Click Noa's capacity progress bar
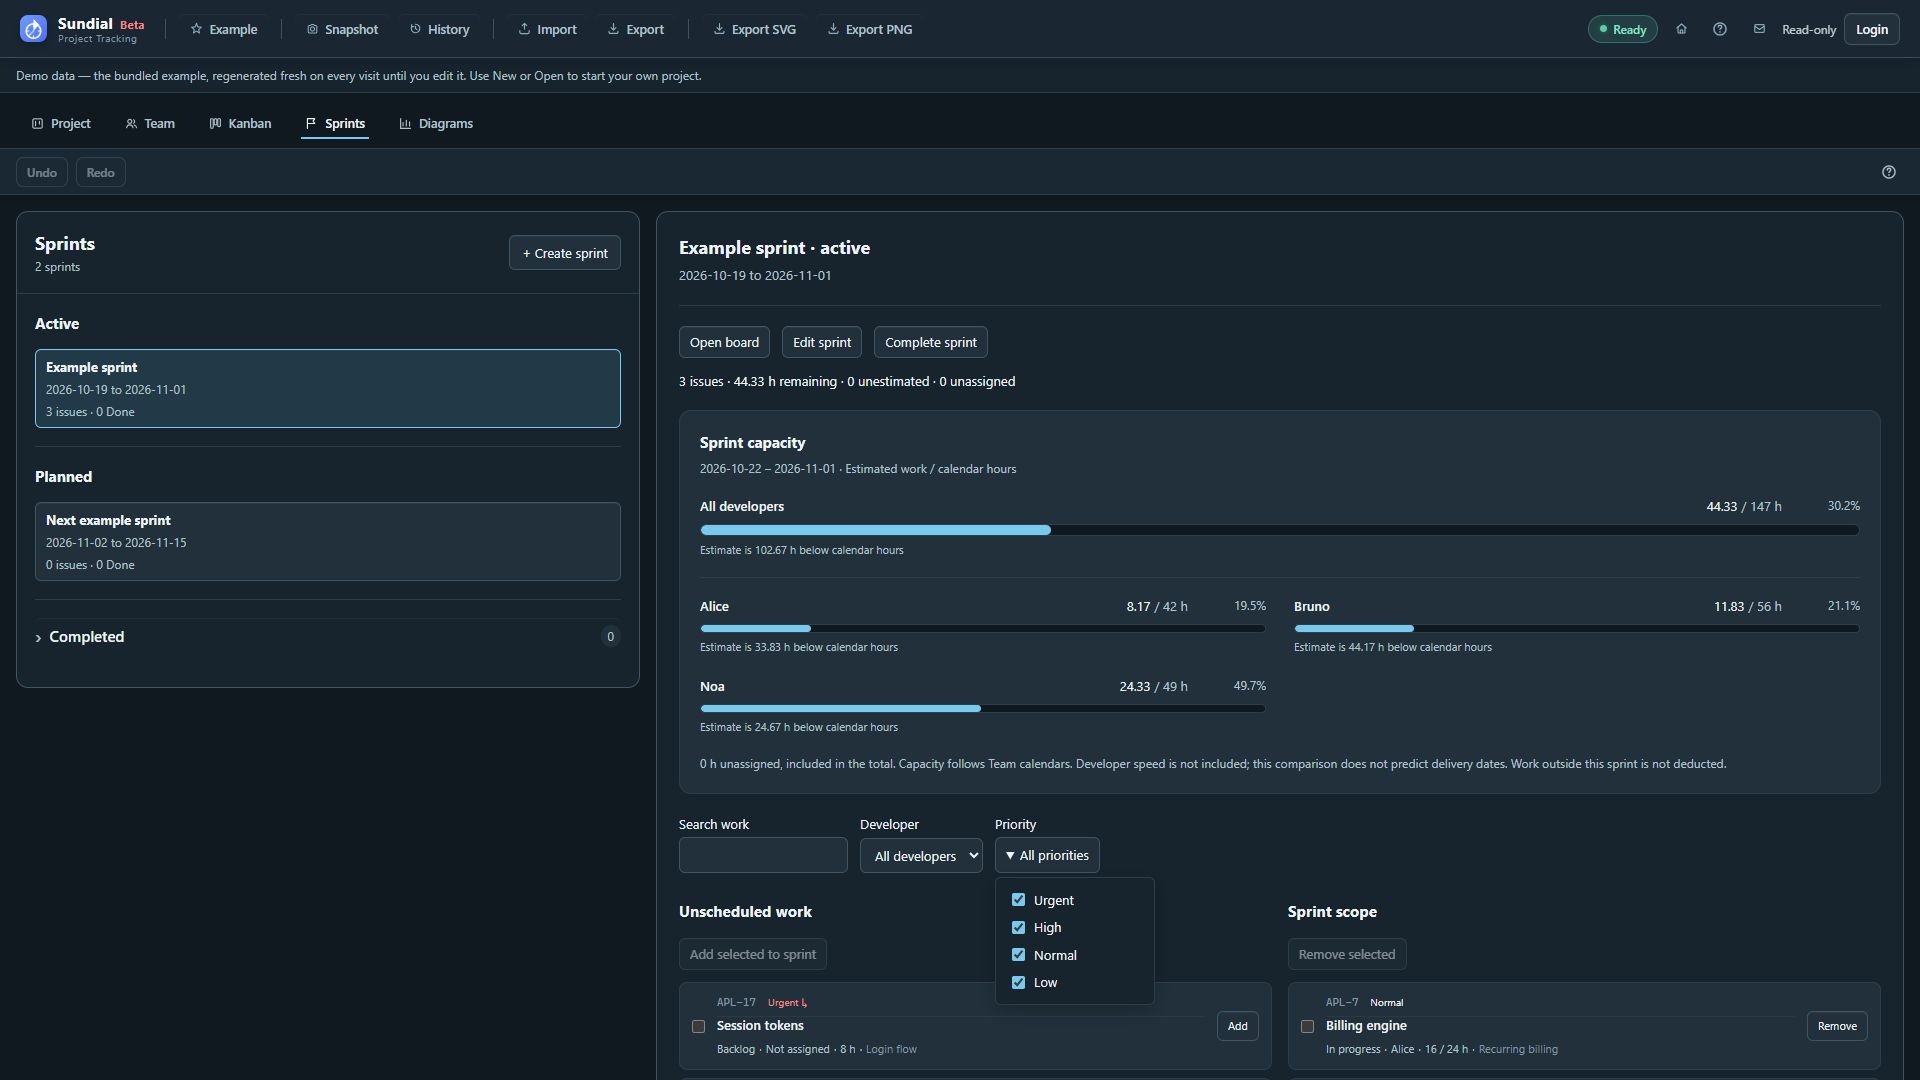 coord(983,709)
